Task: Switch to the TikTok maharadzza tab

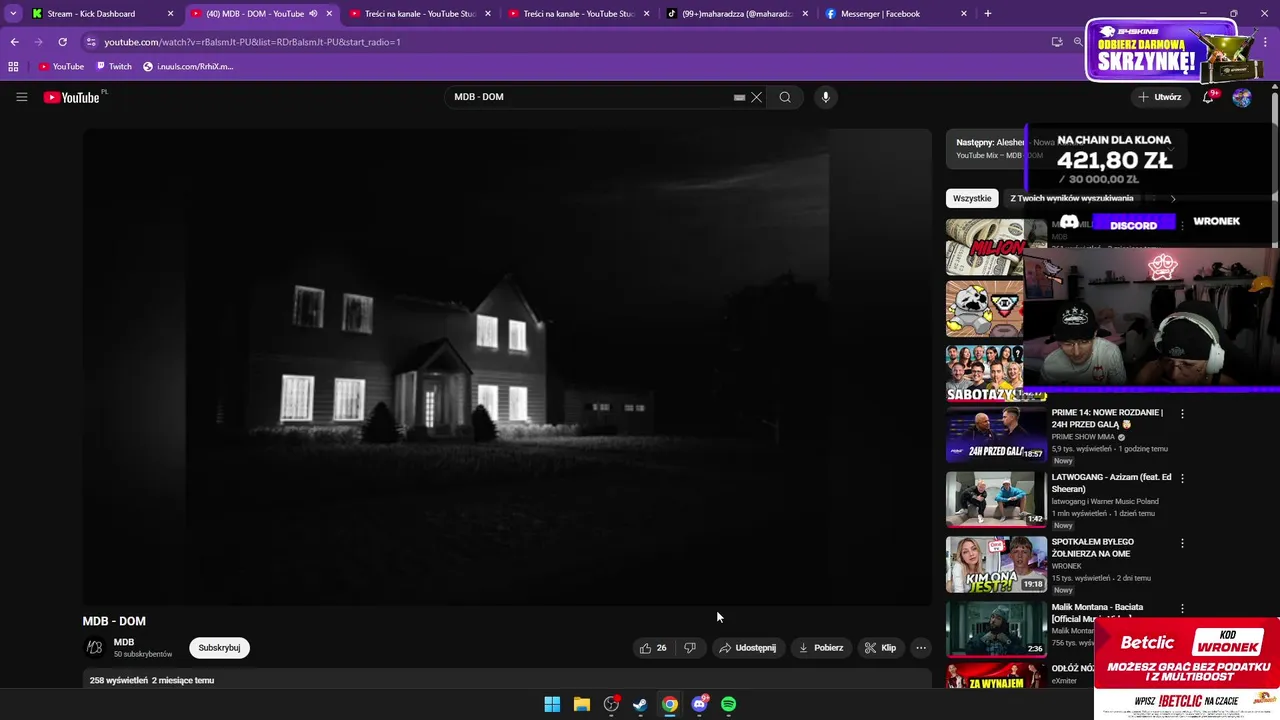Action: coord(736,14)
